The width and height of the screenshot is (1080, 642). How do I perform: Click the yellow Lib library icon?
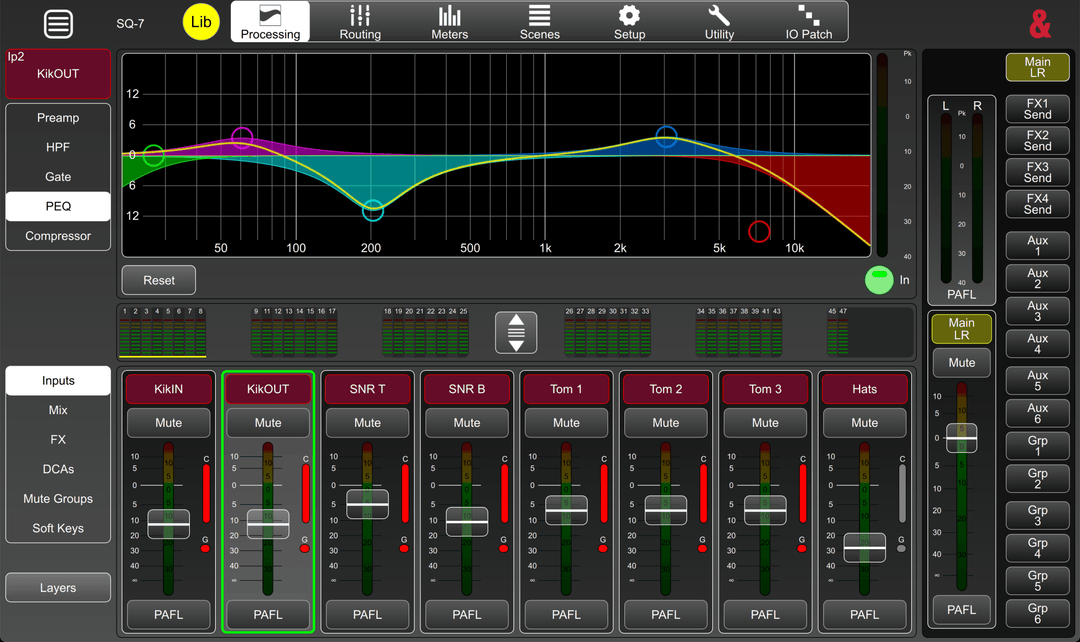201,22
